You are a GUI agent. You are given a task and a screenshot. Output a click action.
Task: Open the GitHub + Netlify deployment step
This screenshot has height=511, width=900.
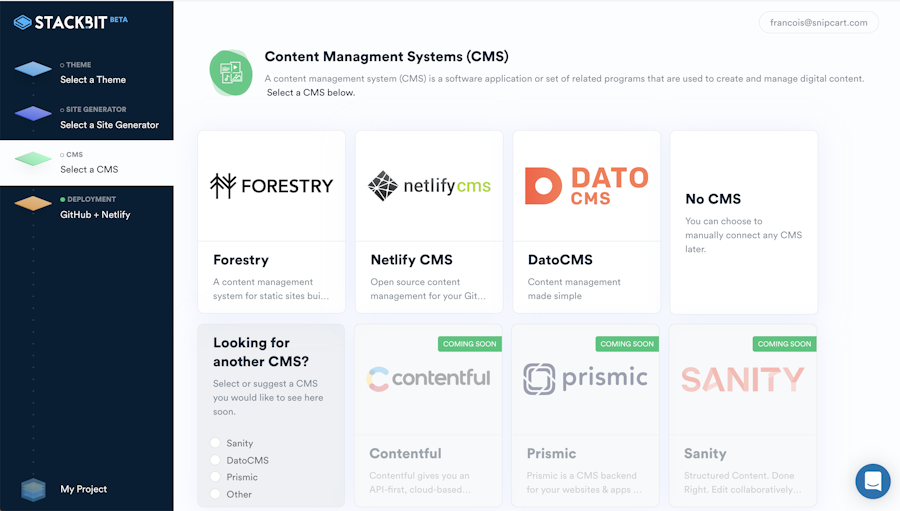pyautogui.click(x=95, y=214)
